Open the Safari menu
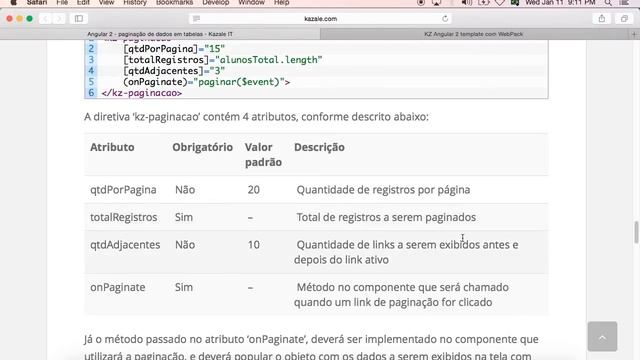Viewport: 640px width, 360px height. (37, 2)
